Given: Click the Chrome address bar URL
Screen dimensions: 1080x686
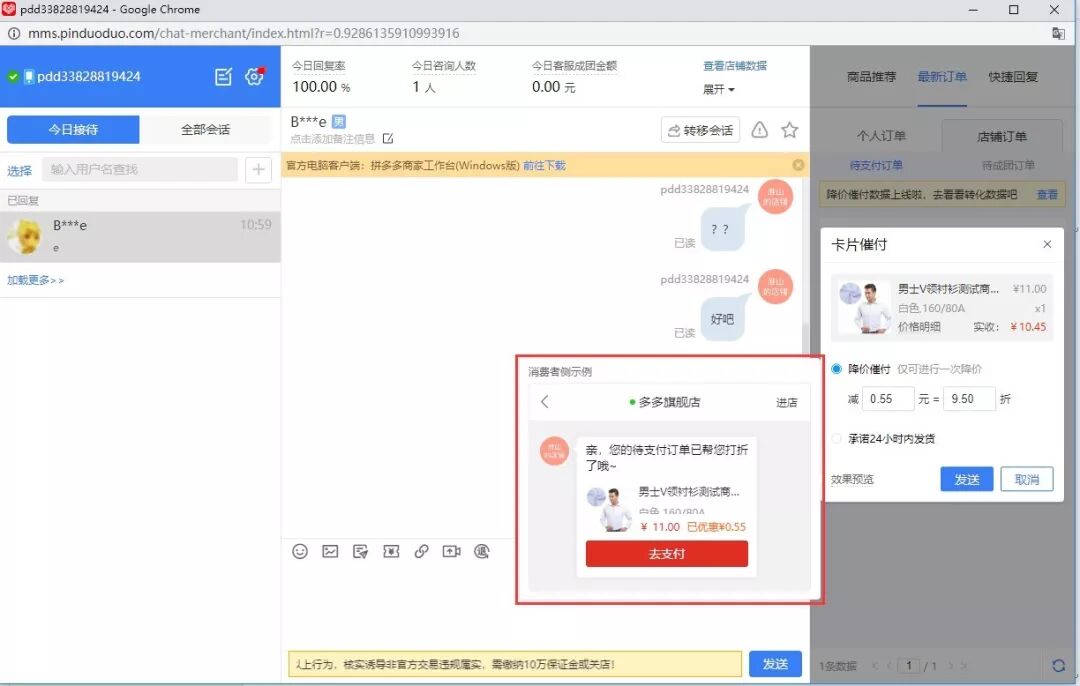Looking at the screenshot, I should pyautogui.click(x=243, y=33).
